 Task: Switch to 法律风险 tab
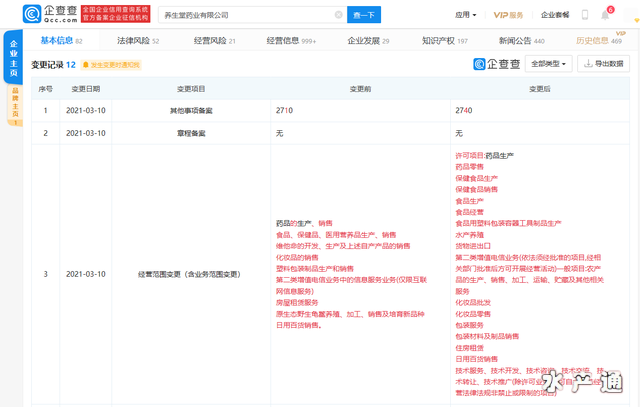pos(138,40)
